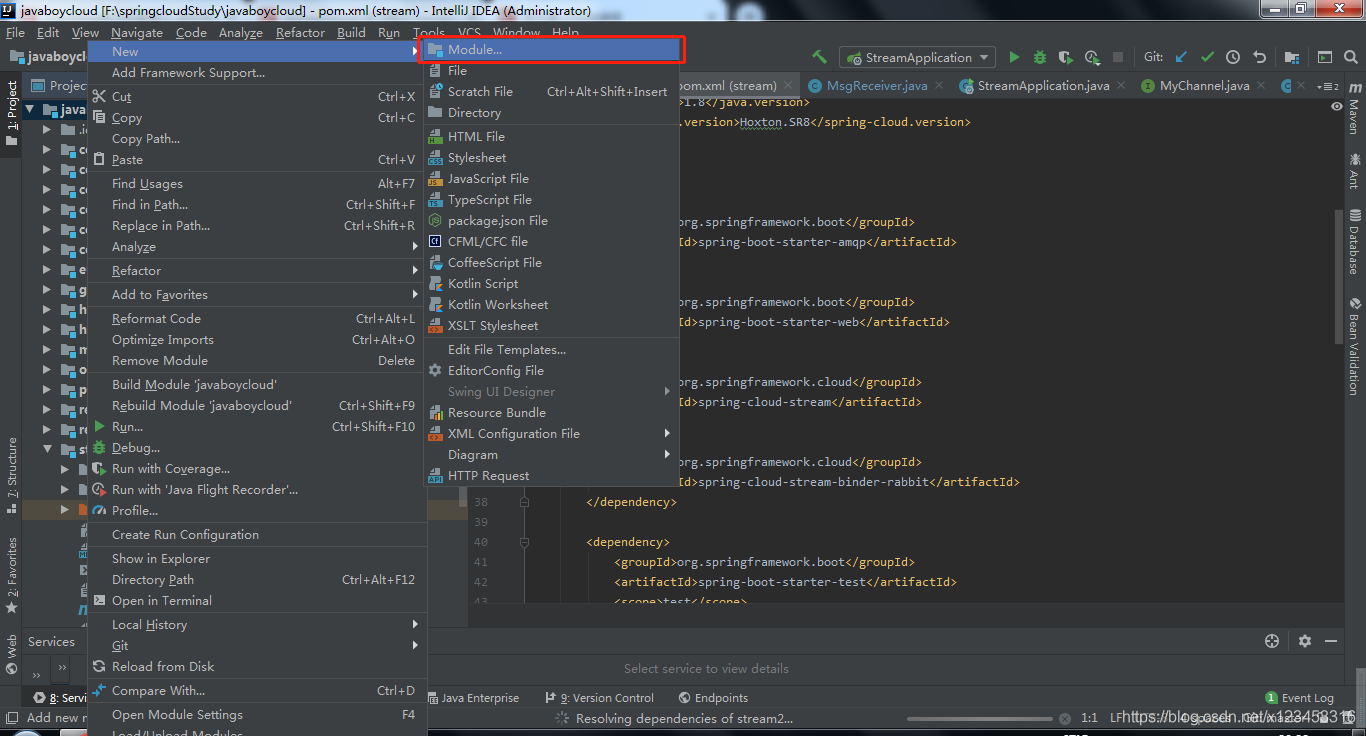
Task: Click Reload from Disk in the context menu
Action: point(257,666)
